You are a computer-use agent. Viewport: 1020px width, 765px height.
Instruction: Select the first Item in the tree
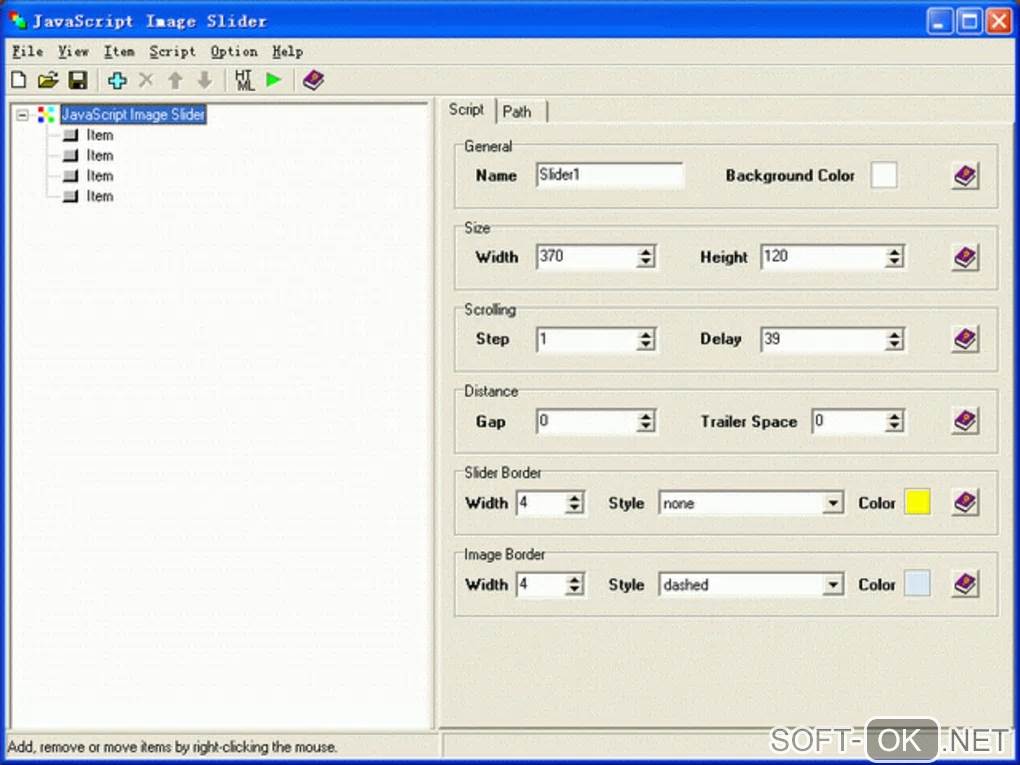pyautogui.click(x=100, y=135)
